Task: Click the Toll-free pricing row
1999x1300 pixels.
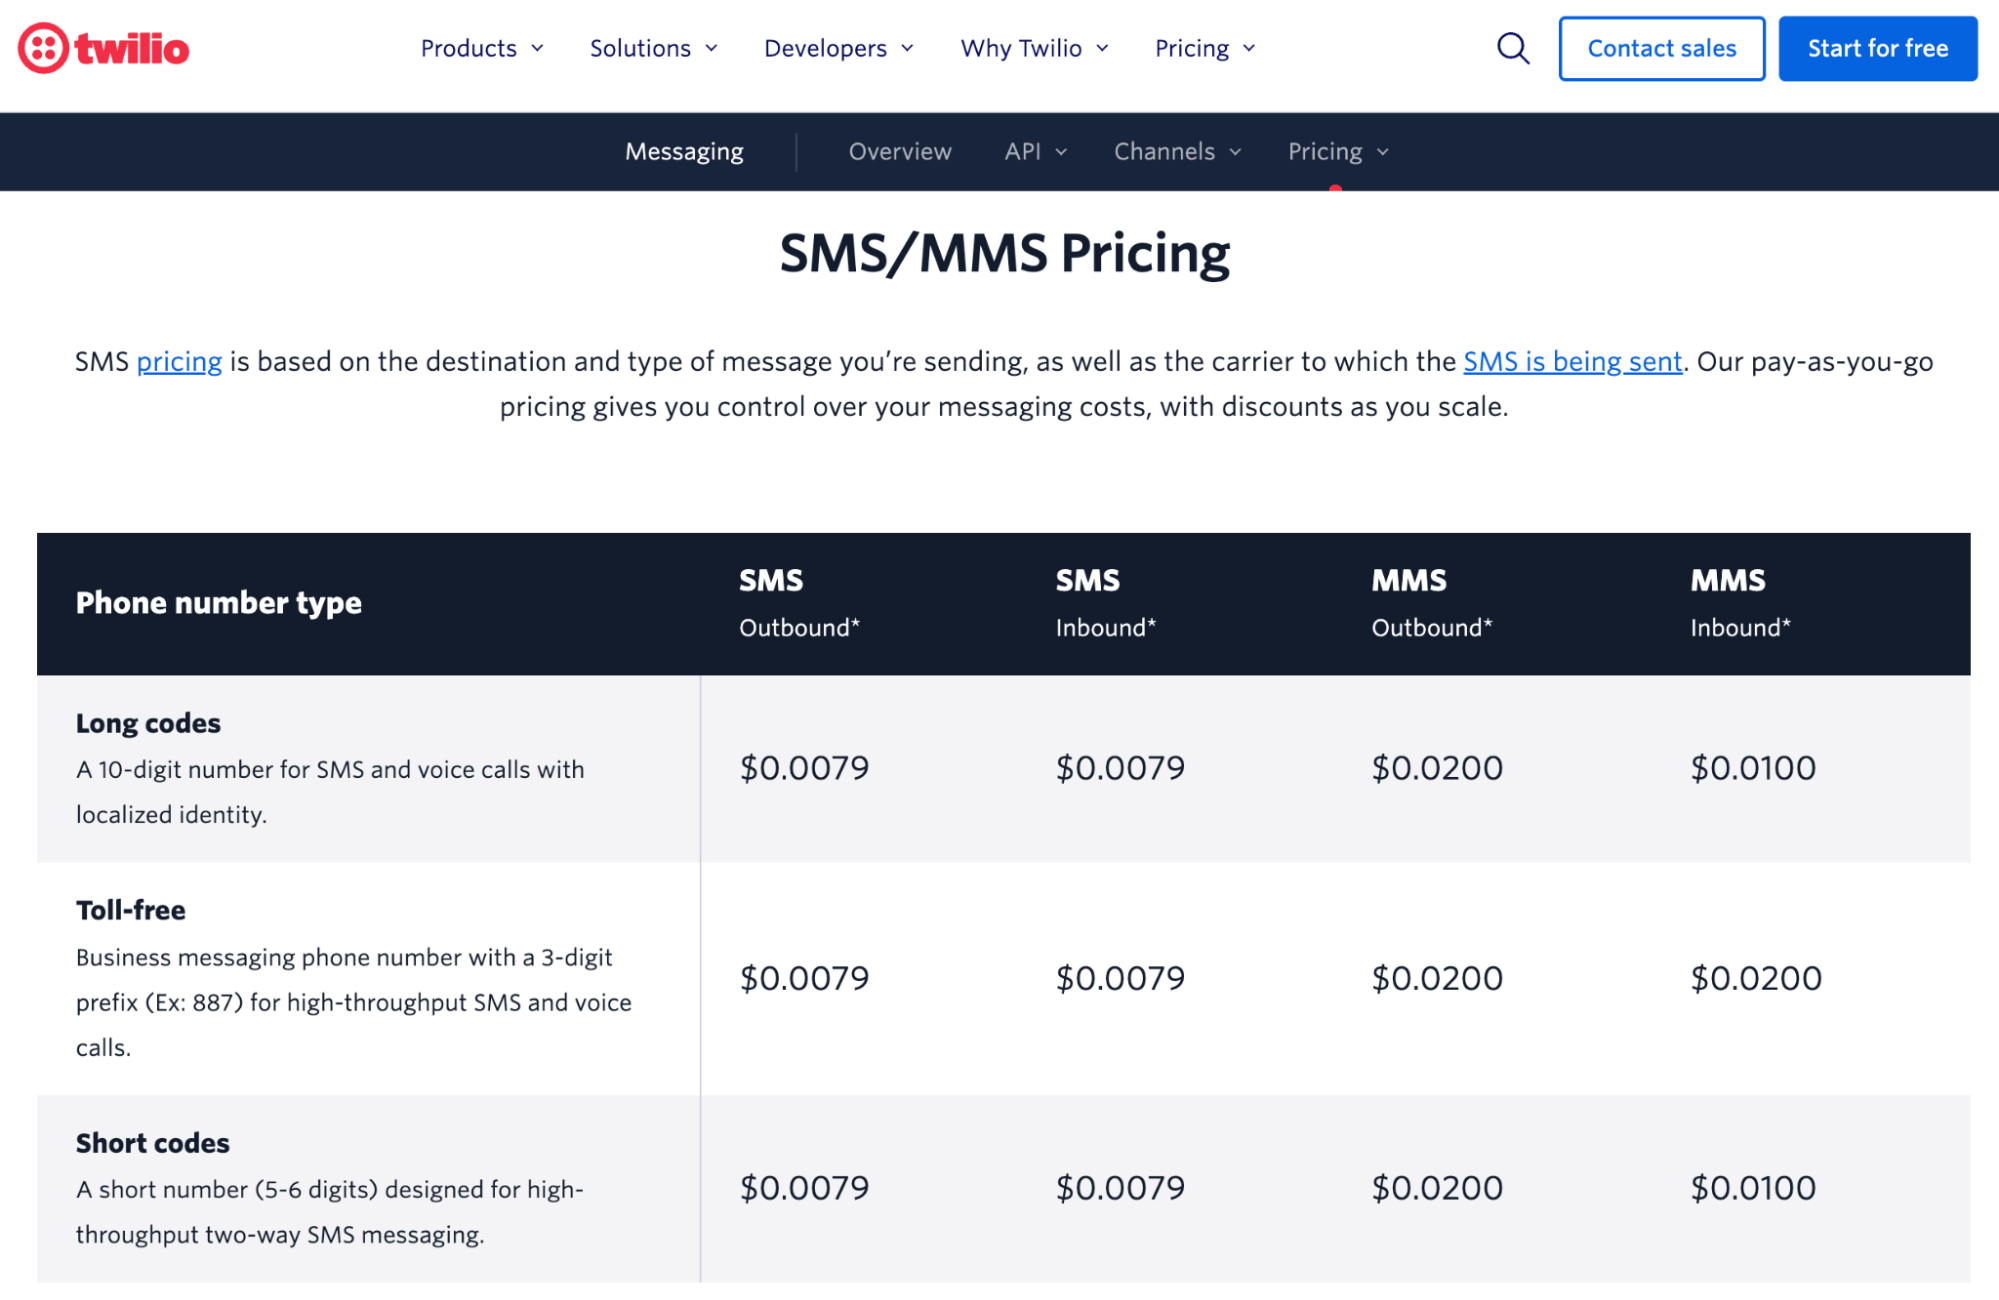Action: [x=131, y=910]
